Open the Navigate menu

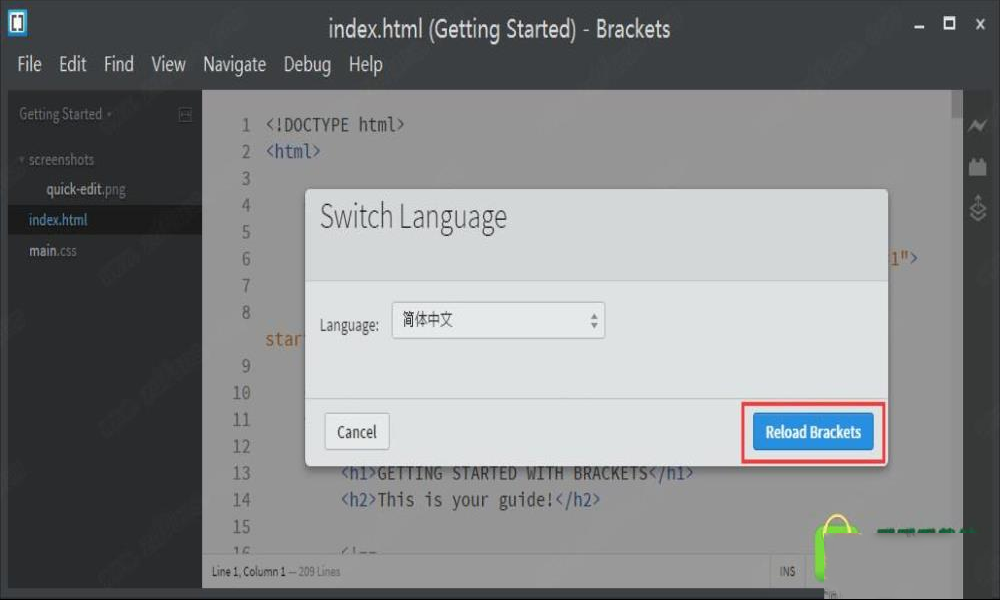pos(234,64)
